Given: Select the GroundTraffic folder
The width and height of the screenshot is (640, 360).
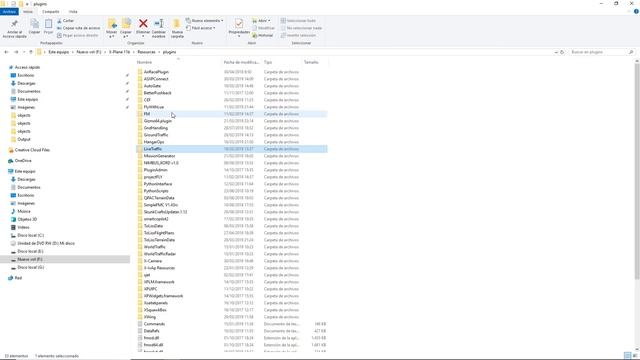Looking at the screenshot, I should 156,135.
